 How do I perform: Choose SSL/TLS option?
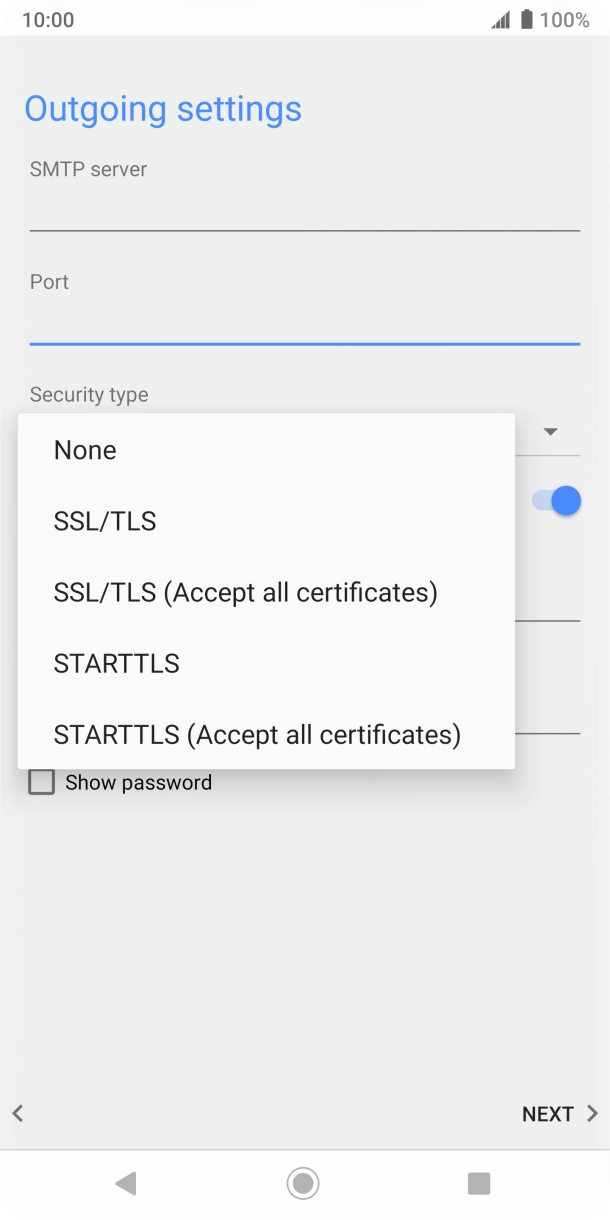tap(105, 521)
